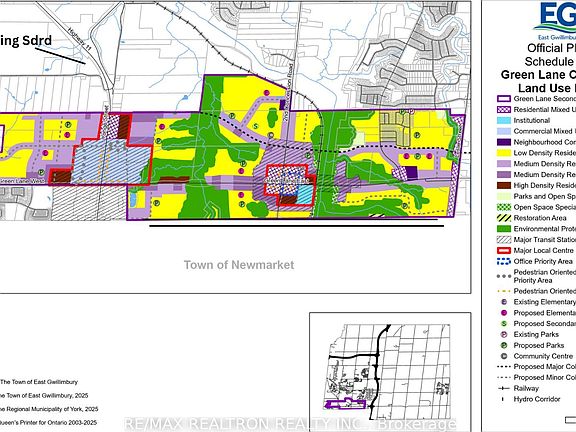The height and width of the screenshot is (432, 576).
Task: Click 'Queen's Printer for Ontario 2003-2025' credit line
Action: coord(48,423)
